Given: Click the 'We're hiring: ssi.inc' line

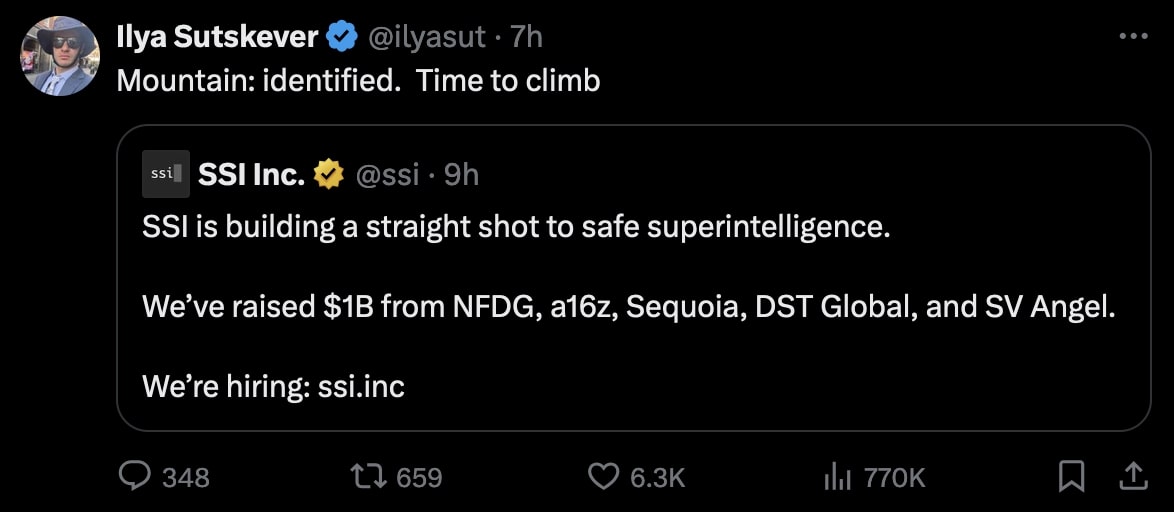Looking at the screenshot, I should [x=273, y=386].
